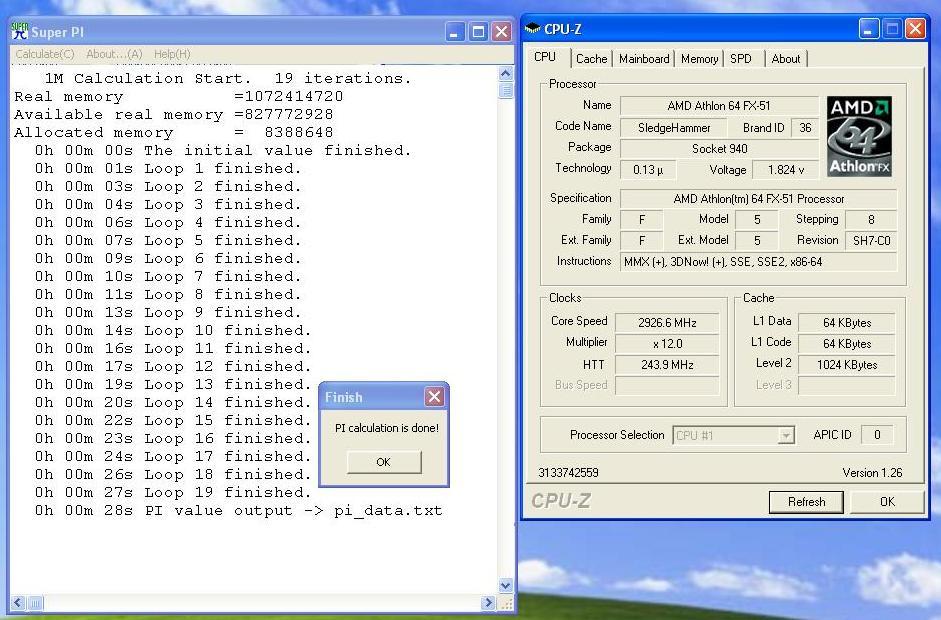The height and width of the screenshot is (620, 941).
Task: Click the HTT value 243.9 MHz
Action: tap(667, 365)
